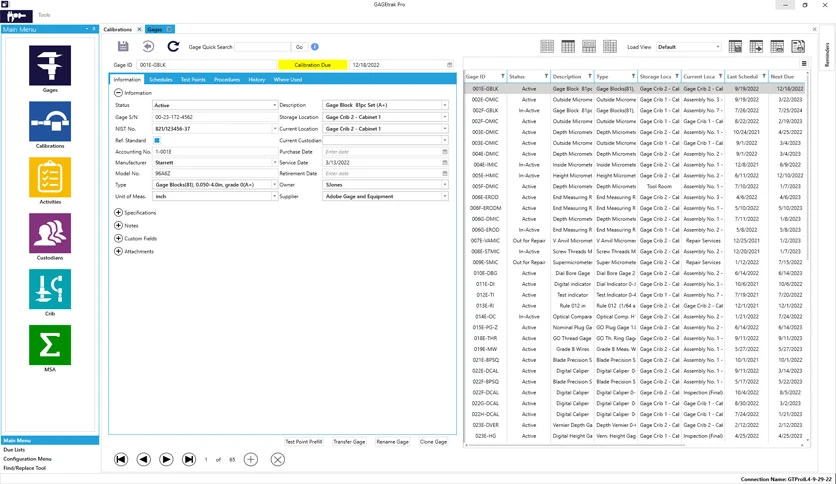Open Find/Replace Tool in left panel
This screenshot has height=484, width=836.
(25, 468)
